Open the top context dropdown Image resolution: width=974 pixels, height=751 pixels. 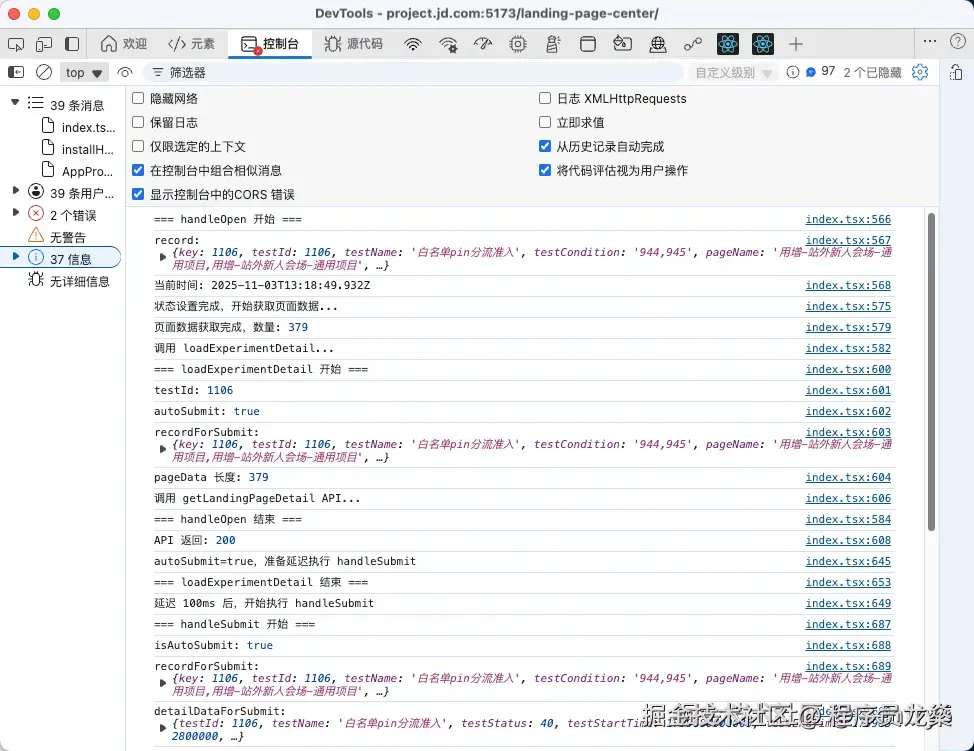coord(84,73)
